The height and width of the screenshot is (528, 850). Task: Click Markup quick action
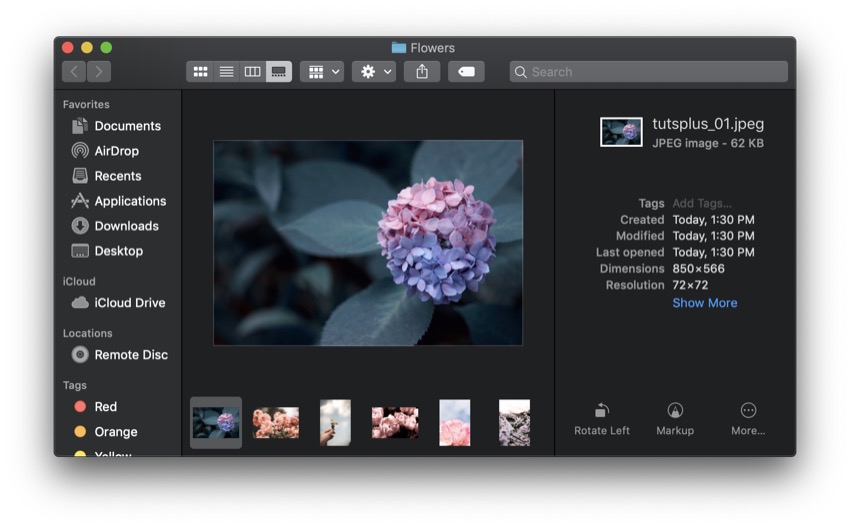[x=675, y=419]
